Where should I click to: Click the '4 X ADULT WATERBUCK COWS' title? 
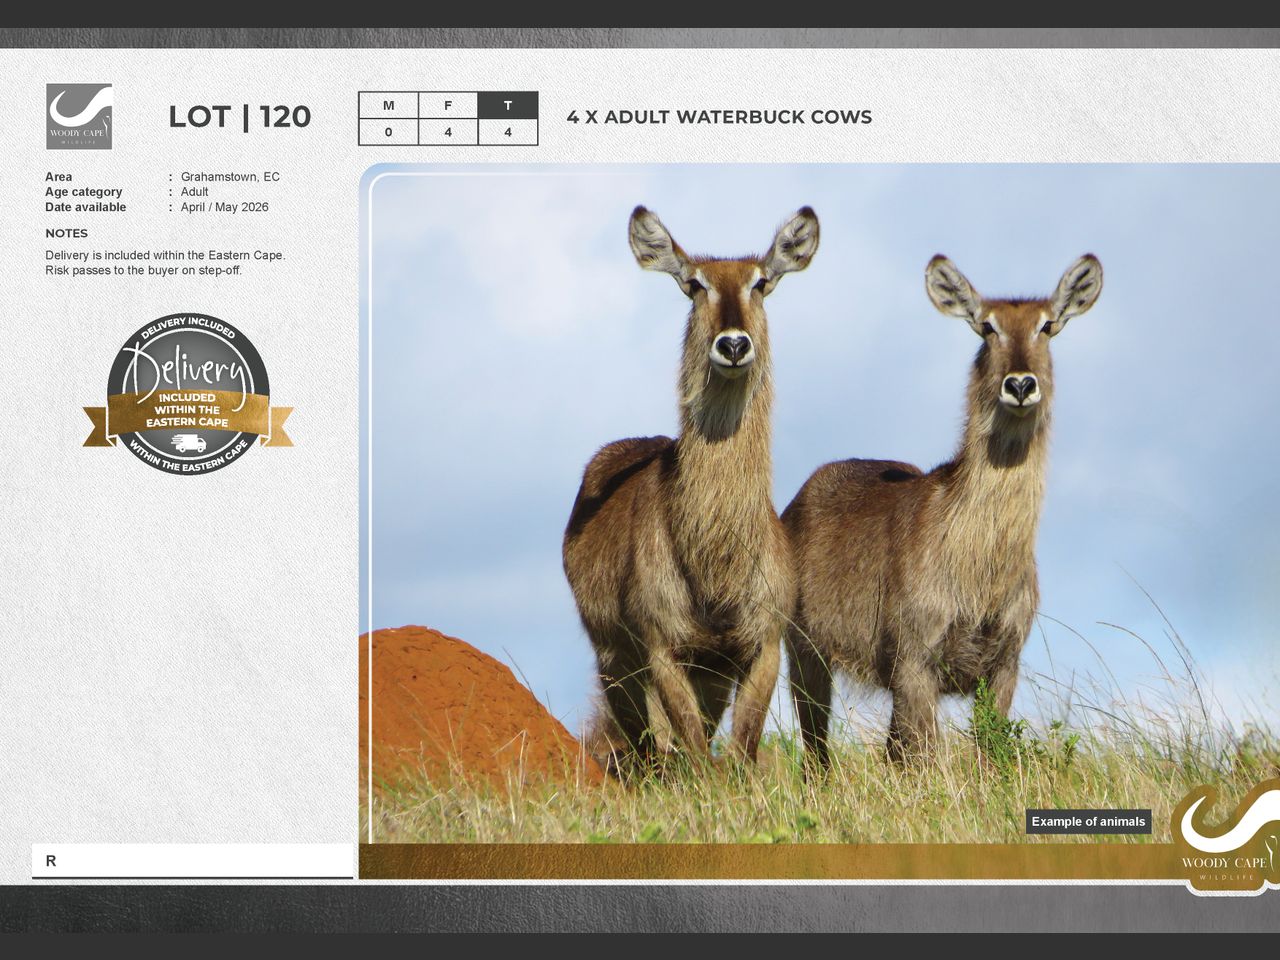coord(719,117)
